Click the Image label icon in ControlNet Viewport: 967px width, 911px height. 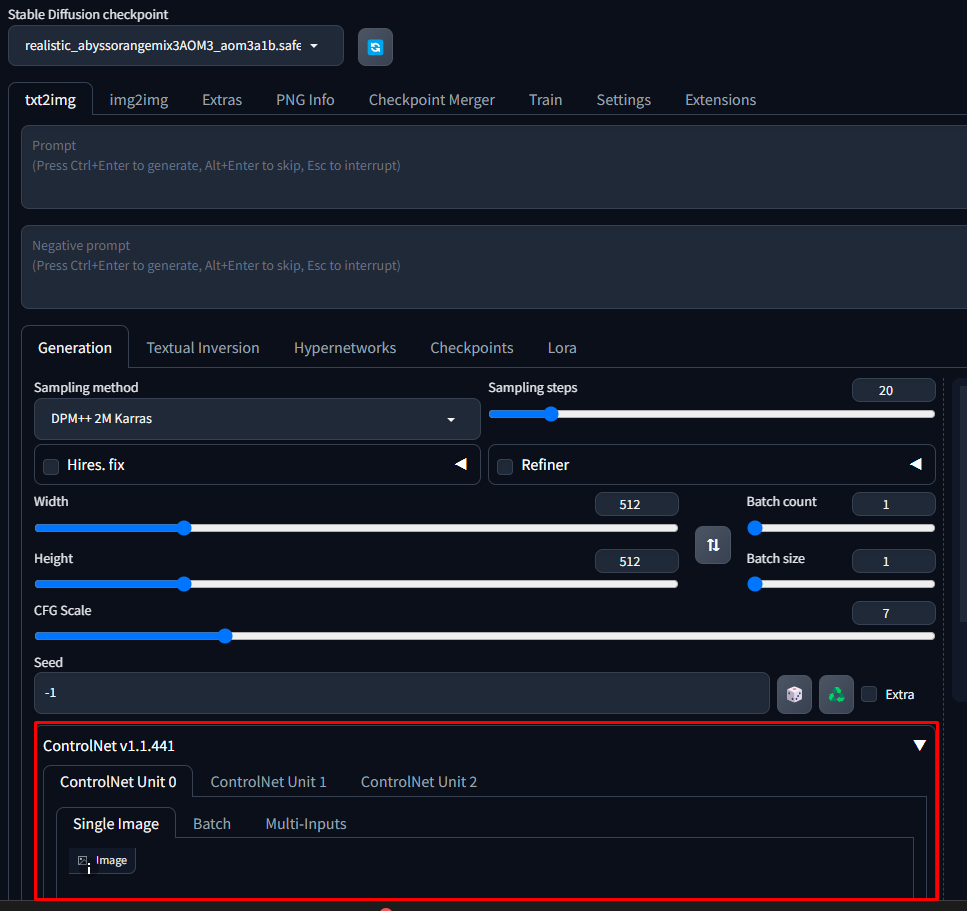(84, 860)
